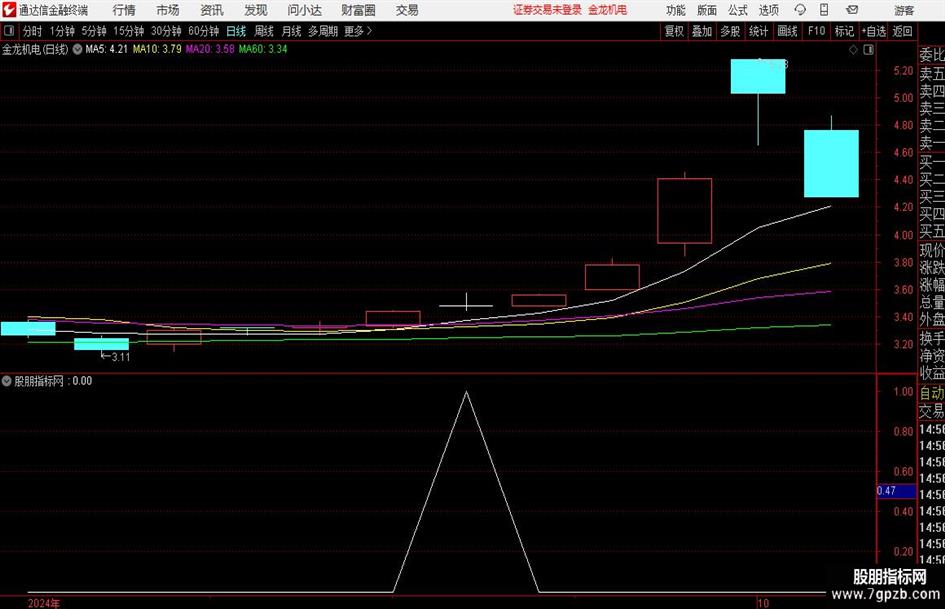
Task: Switch to the 1分钟 period tab
Action: (62, 31)
